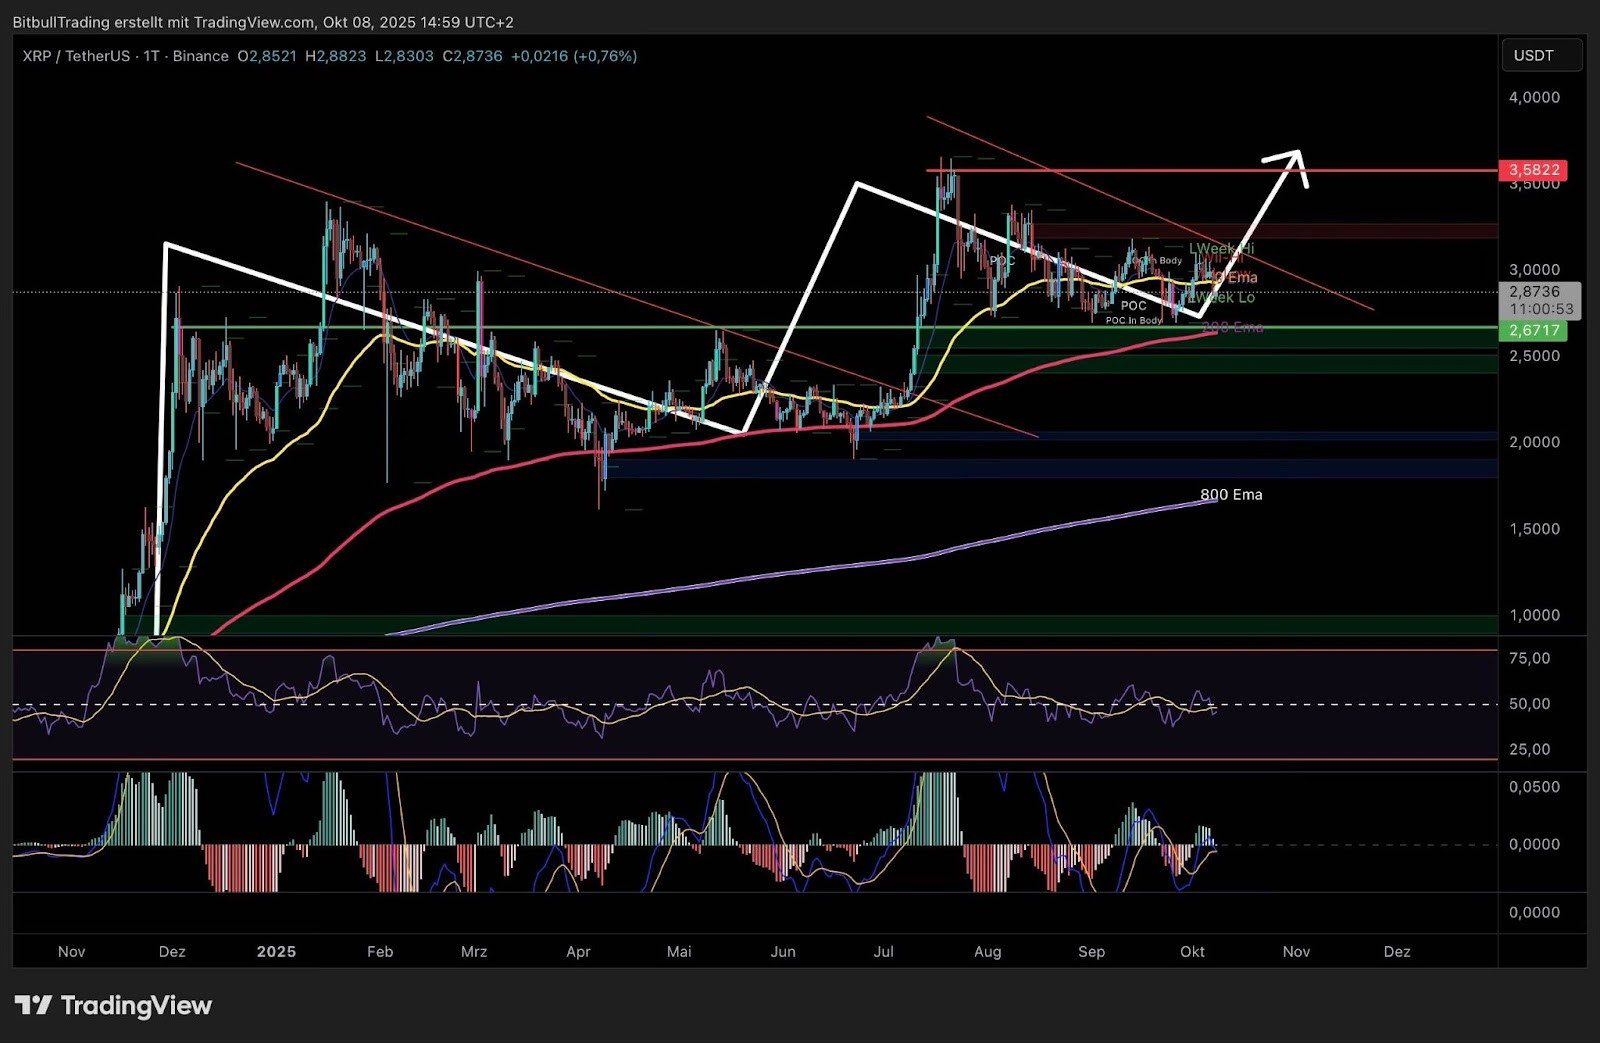Click the Jul label on the time axis
Viewport: 1600px width, 1043px height.
883,951
